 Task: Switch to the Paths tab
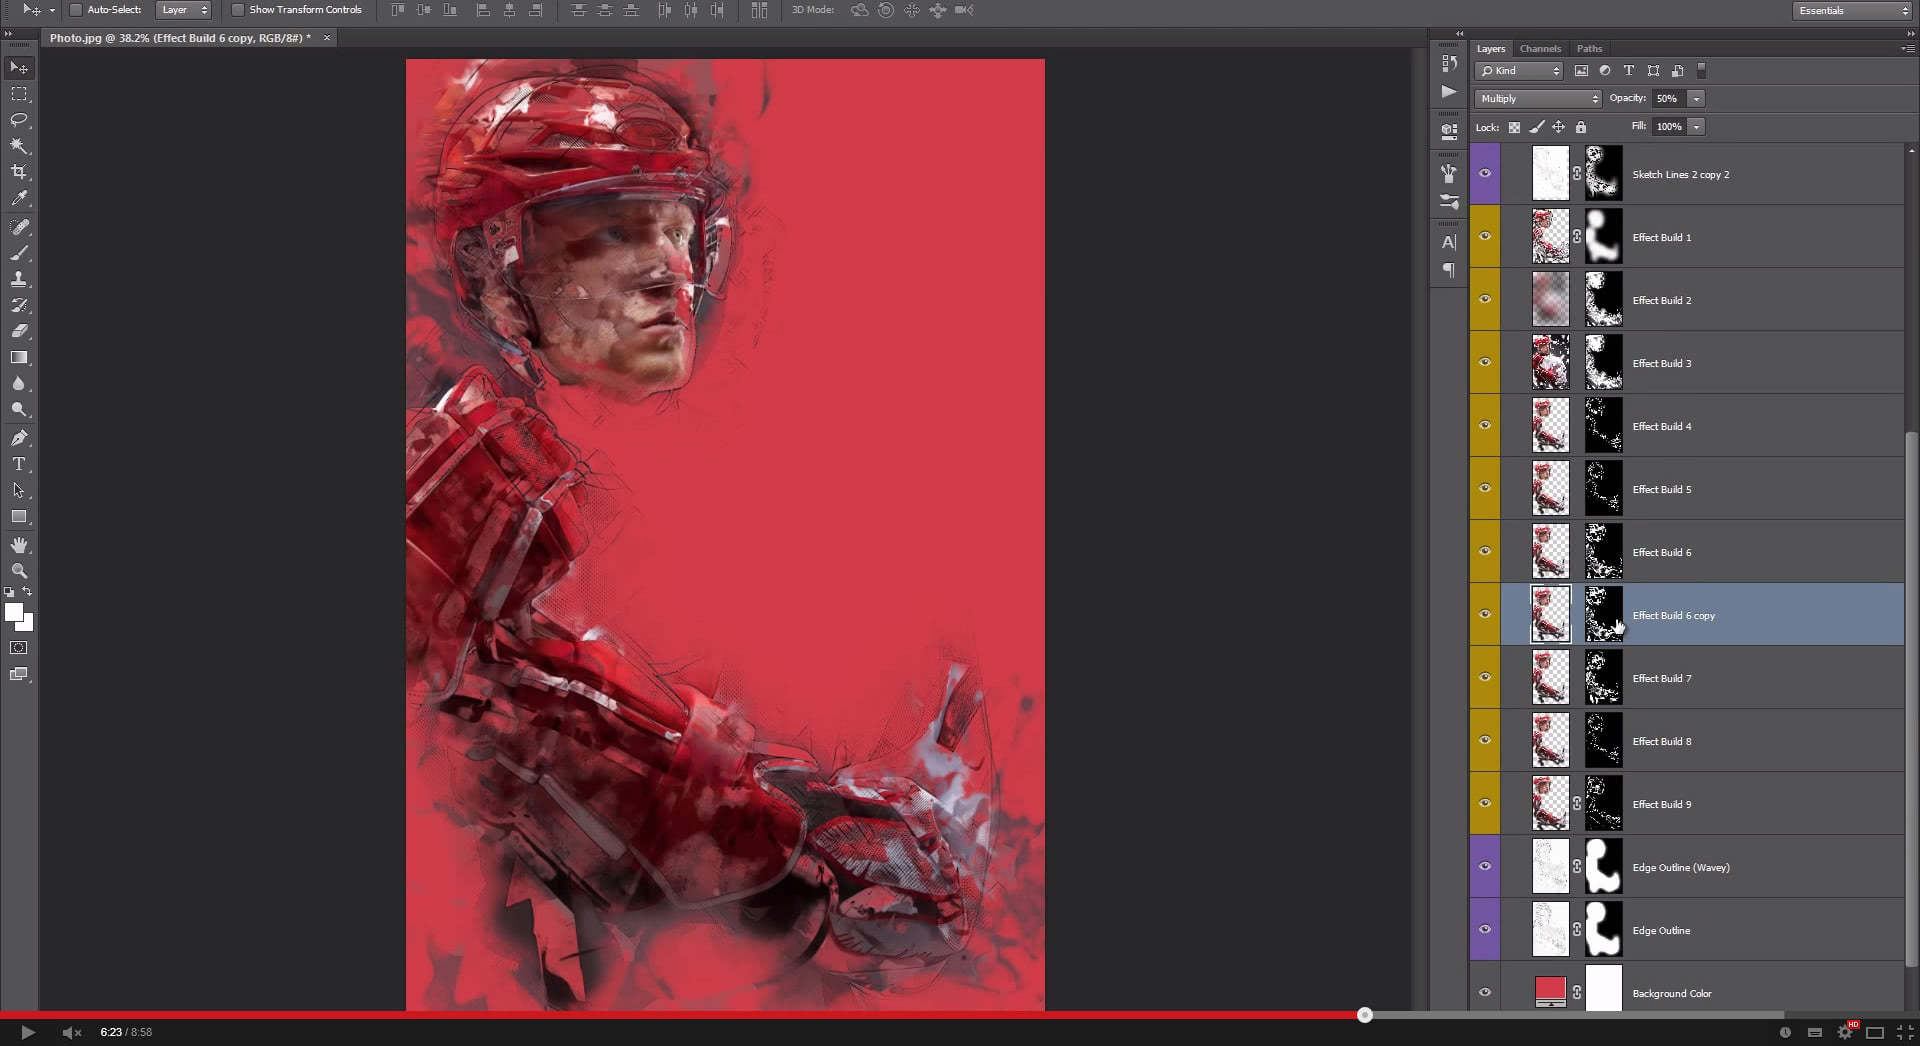[1589, 48]
